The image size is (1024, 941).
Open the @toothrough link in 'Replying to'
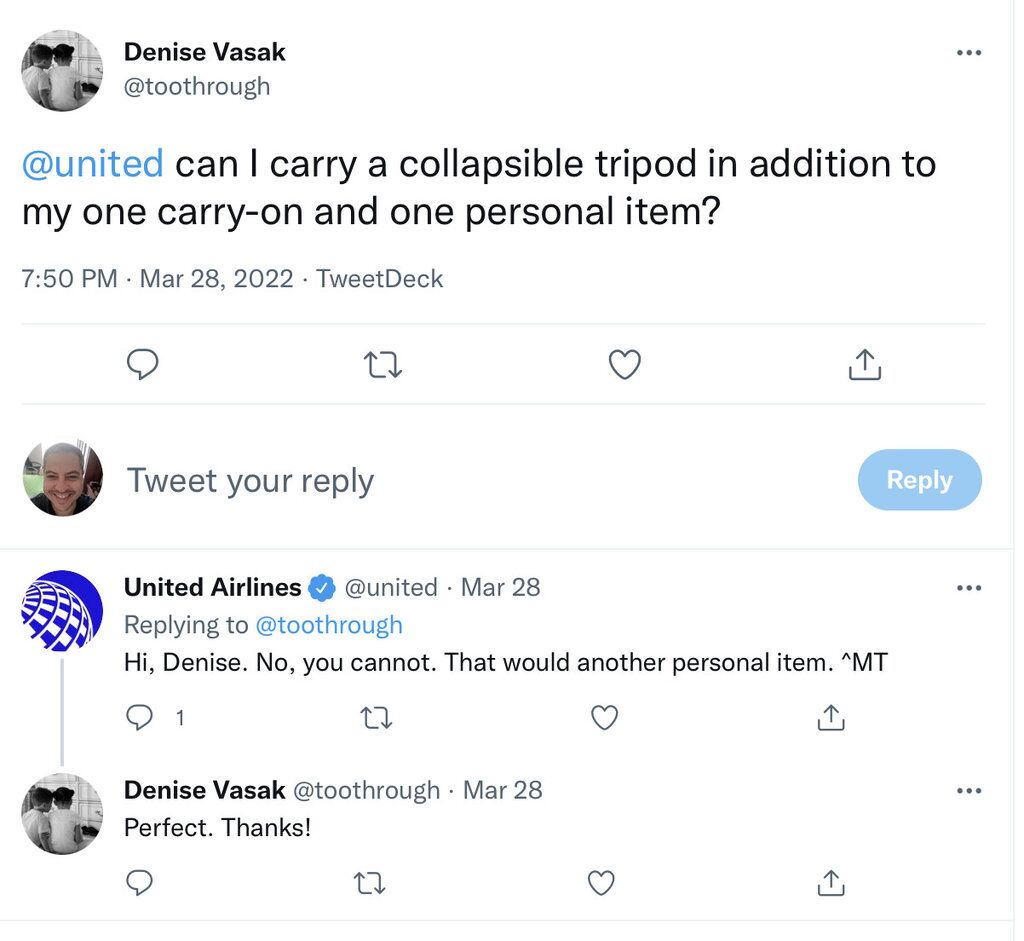[x=328, y=625]
